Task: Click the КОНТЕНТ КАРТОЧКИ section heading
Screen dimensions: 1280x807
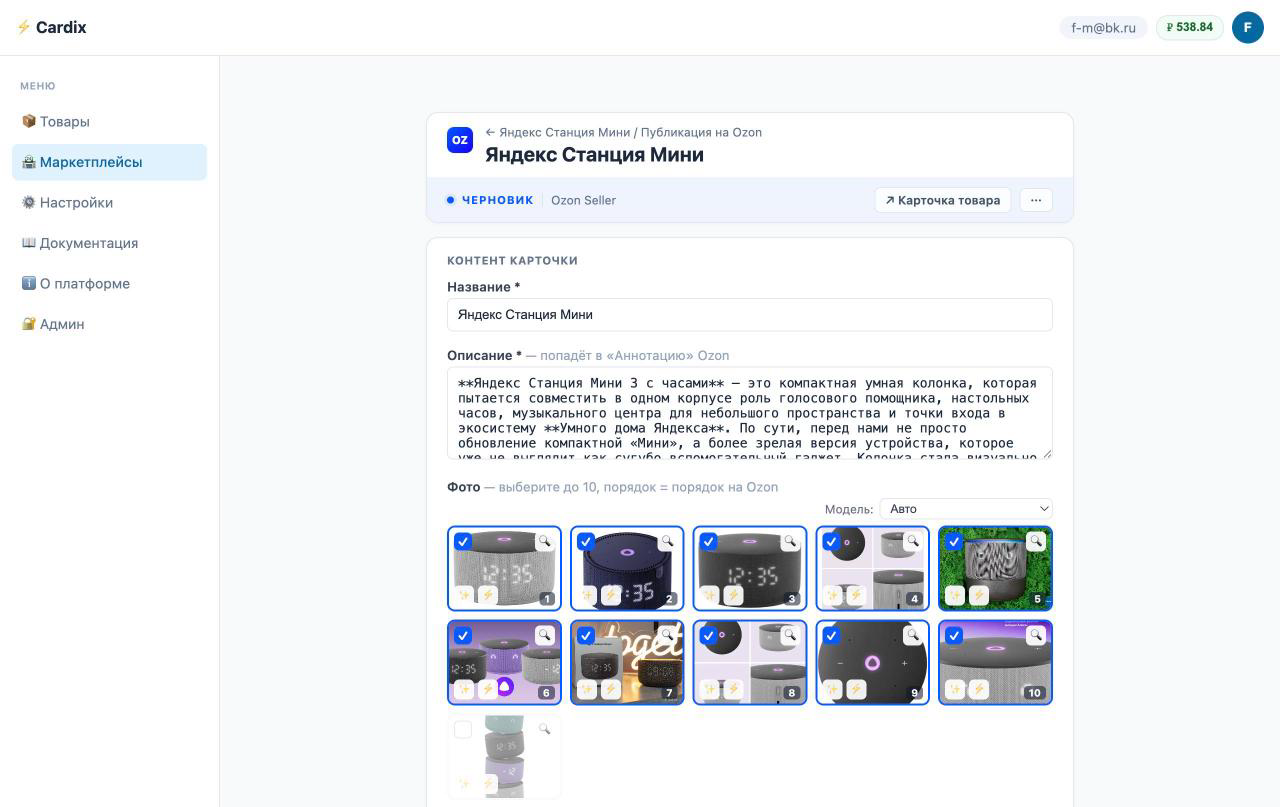Action: [x=512, y=260]
